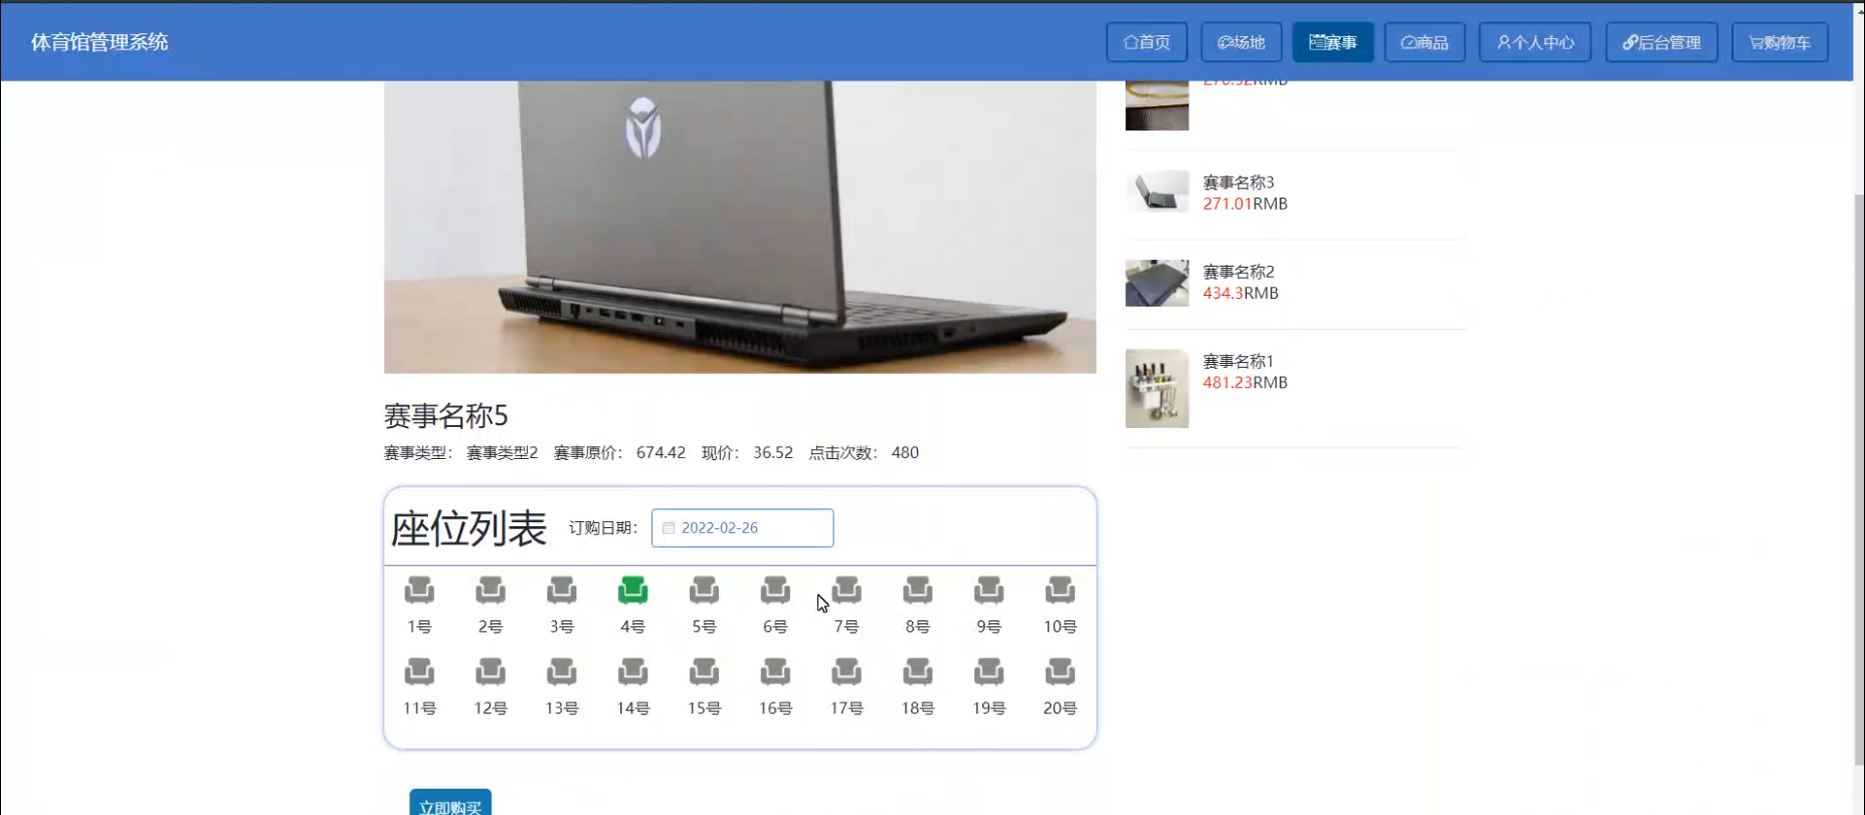
Task: Click the 赛事名称5 heading
Action: (446, 415)
